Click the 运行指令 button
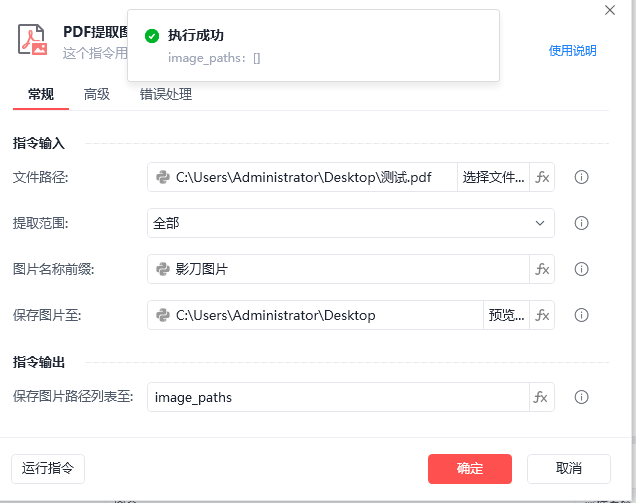Image resolution: width=636 pixels, height=503 pixels. point(48,469)
